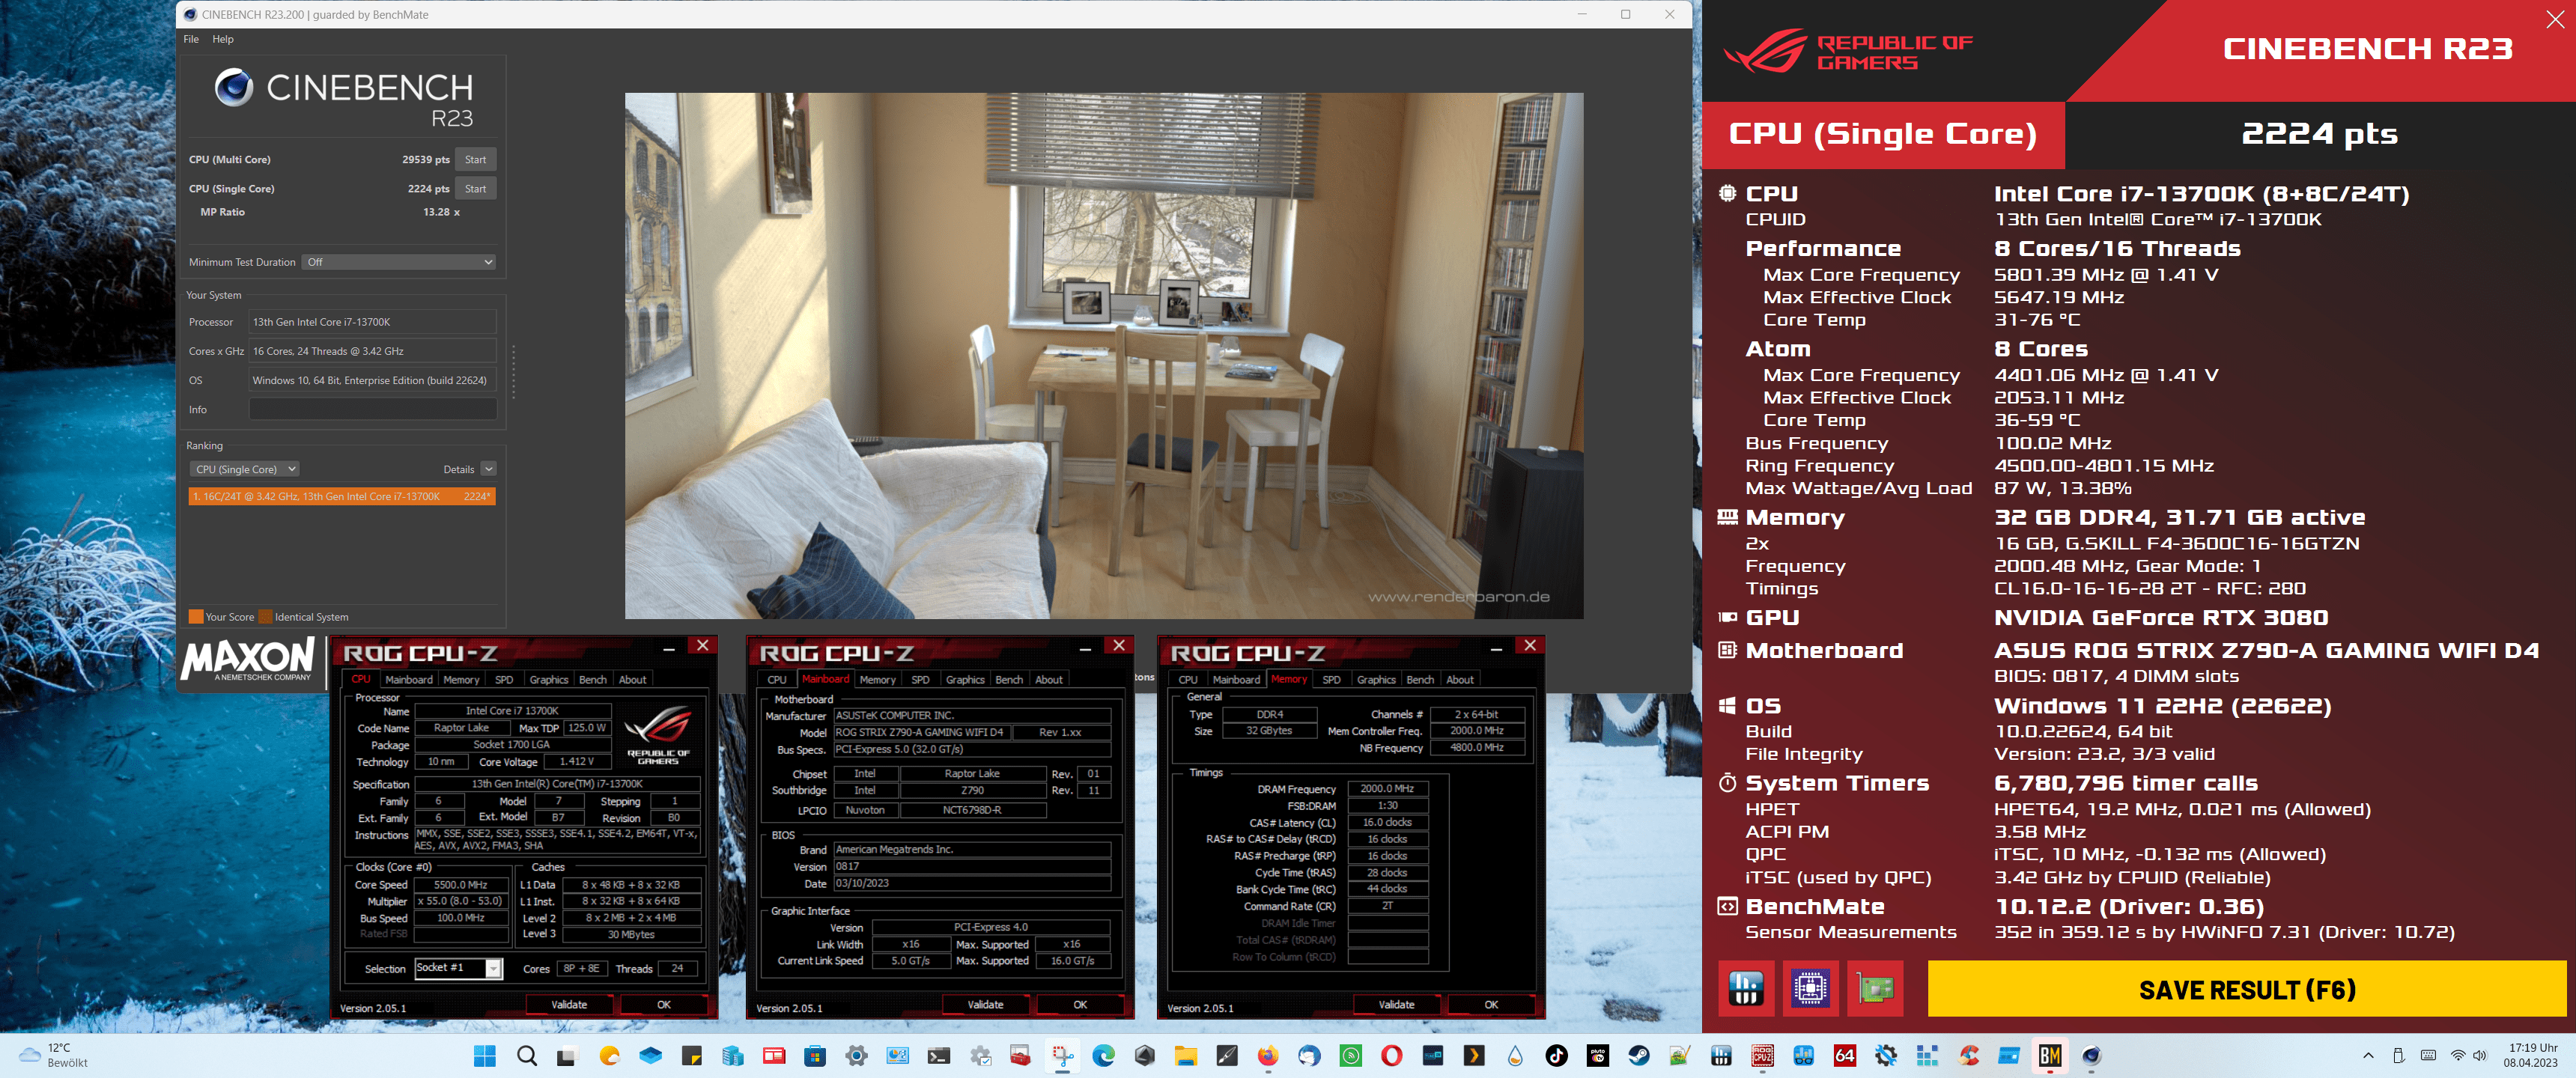
Task: Open Graphics tab in the first CPU-Z window
Action: 548,679
